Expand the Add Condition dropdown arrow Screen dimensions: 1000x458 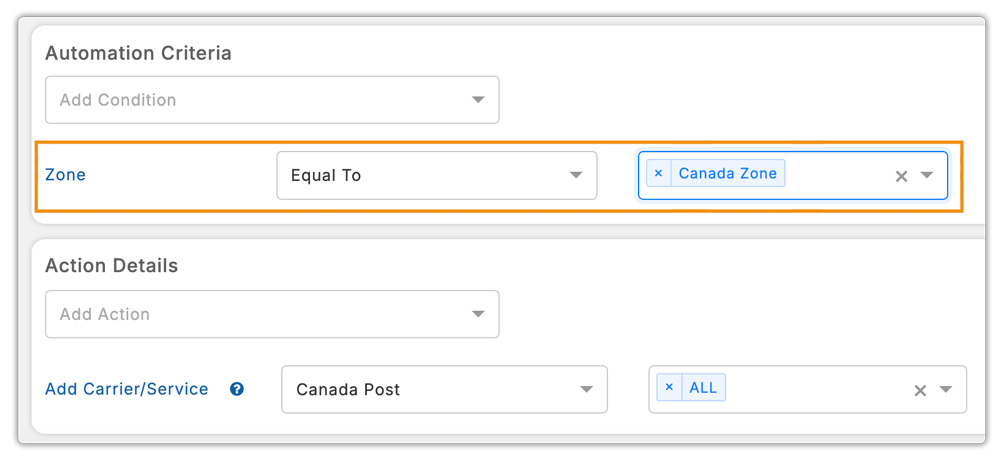[478, 100]
